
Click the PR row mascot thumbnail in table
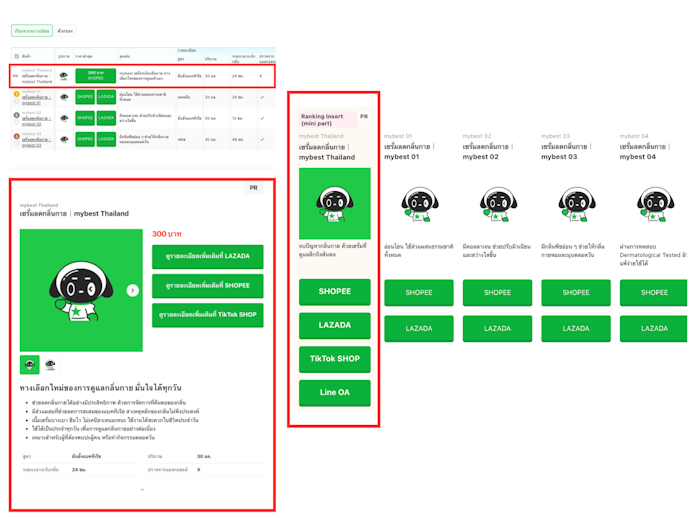click(x=64, y=76)
